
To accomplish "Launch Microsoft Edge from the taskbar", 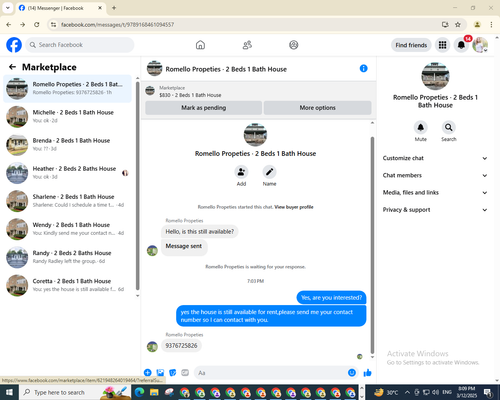I will 139,392.
